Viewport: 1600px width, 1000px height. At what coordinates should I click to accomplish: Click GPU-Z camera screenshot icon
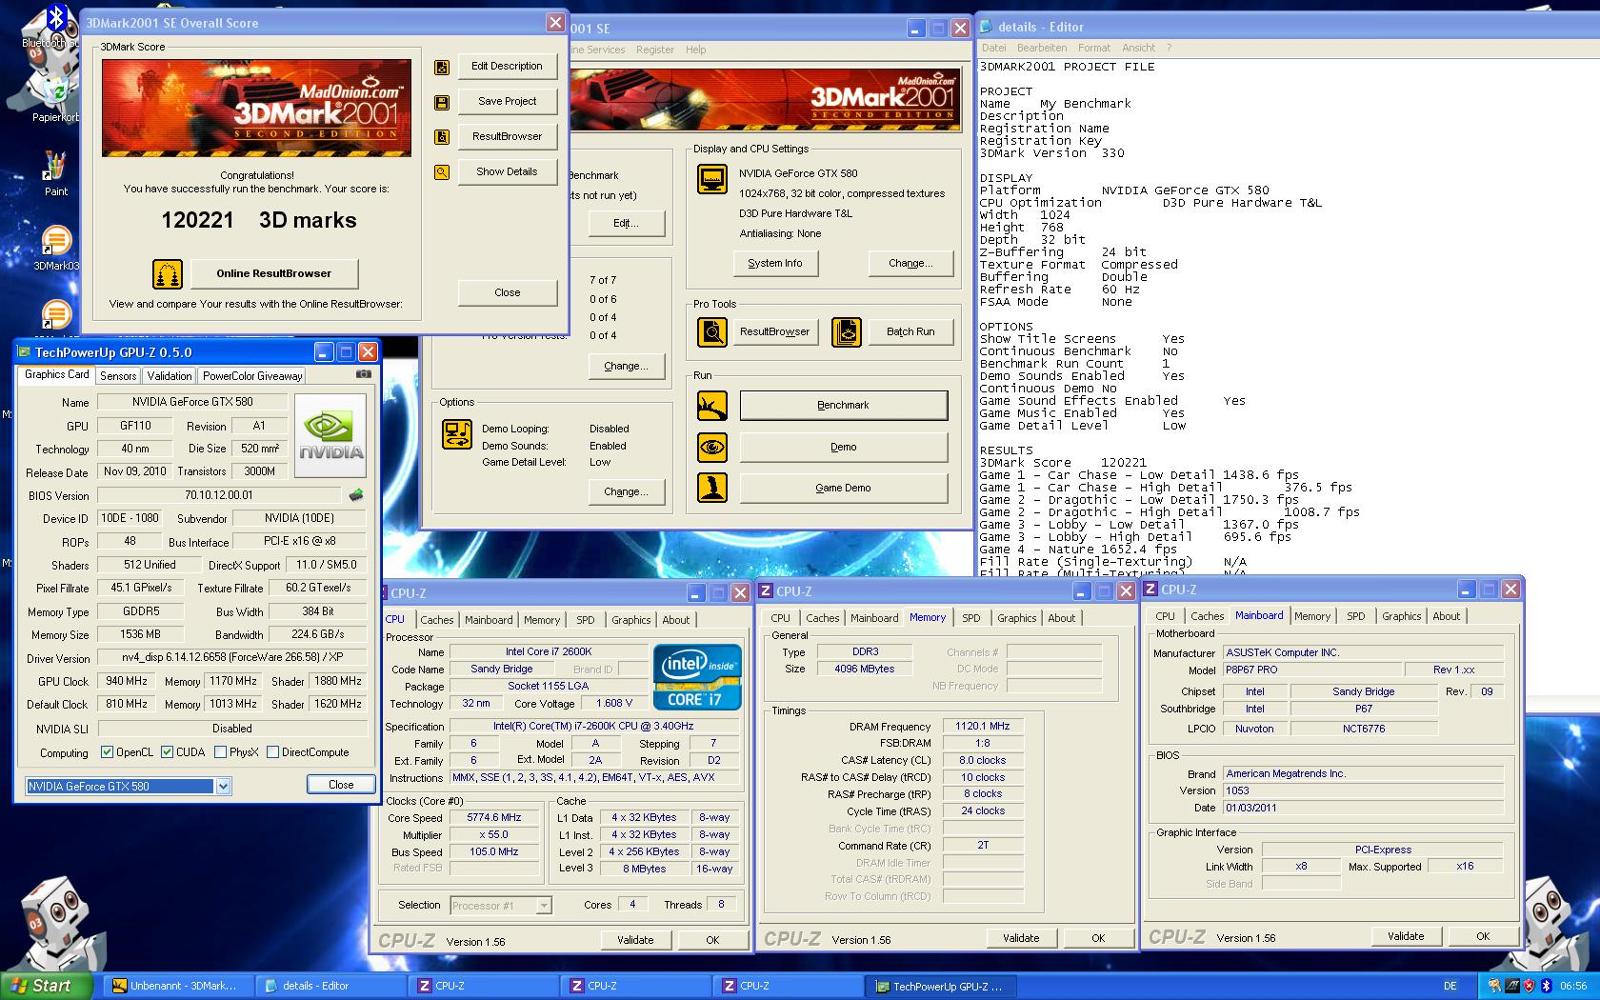click(x=363, y=374)
